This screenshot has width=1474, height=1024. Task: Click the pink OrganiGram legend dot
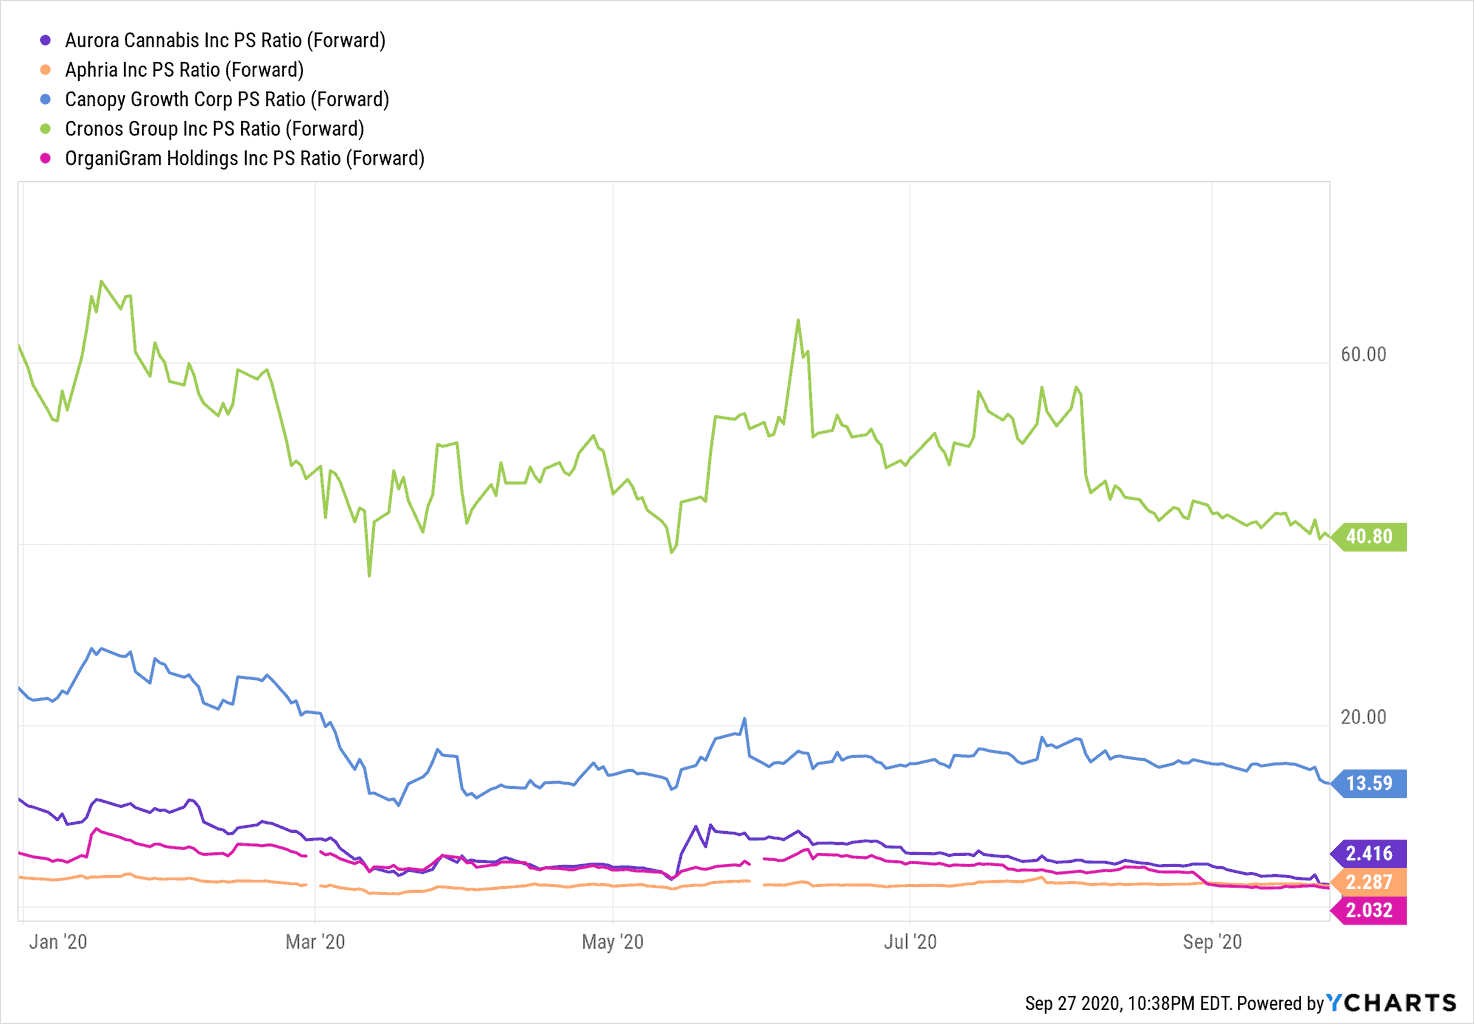click(x=45, y=159)
